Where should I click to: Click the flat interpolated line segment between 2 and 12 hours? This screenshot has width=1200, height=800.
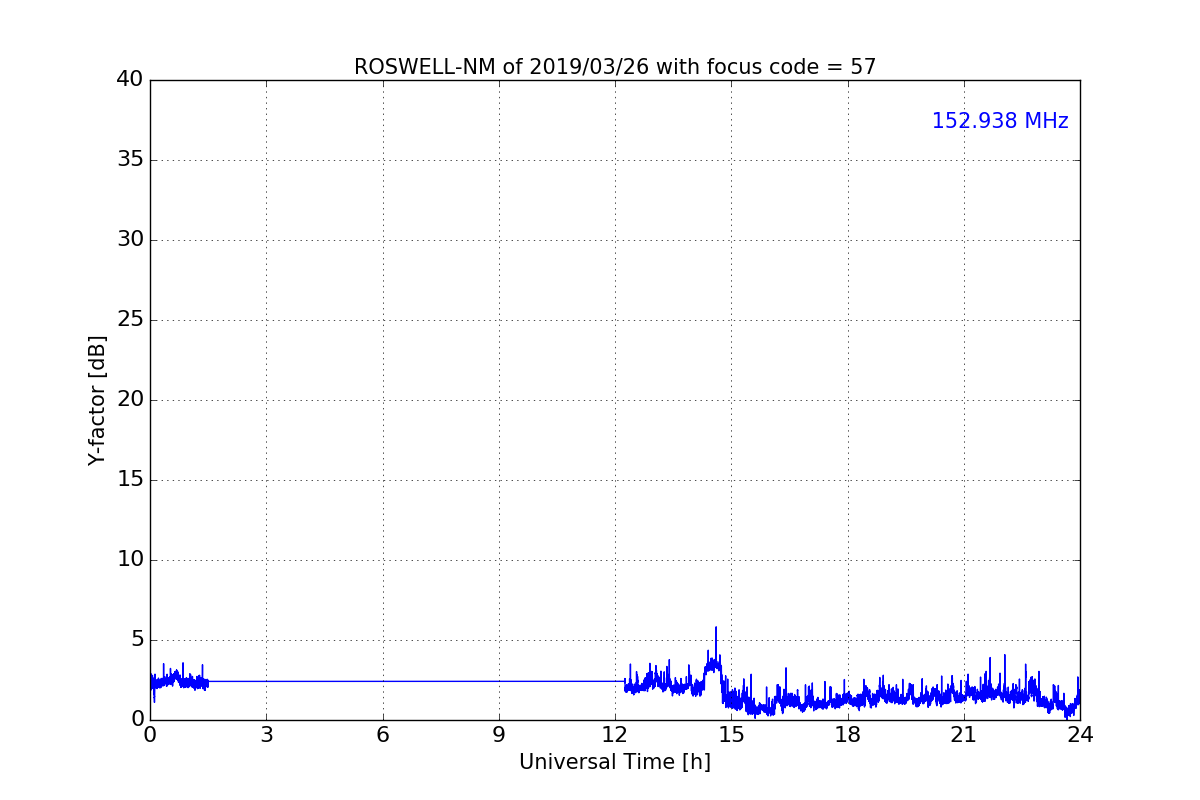[x=416, y=681]
